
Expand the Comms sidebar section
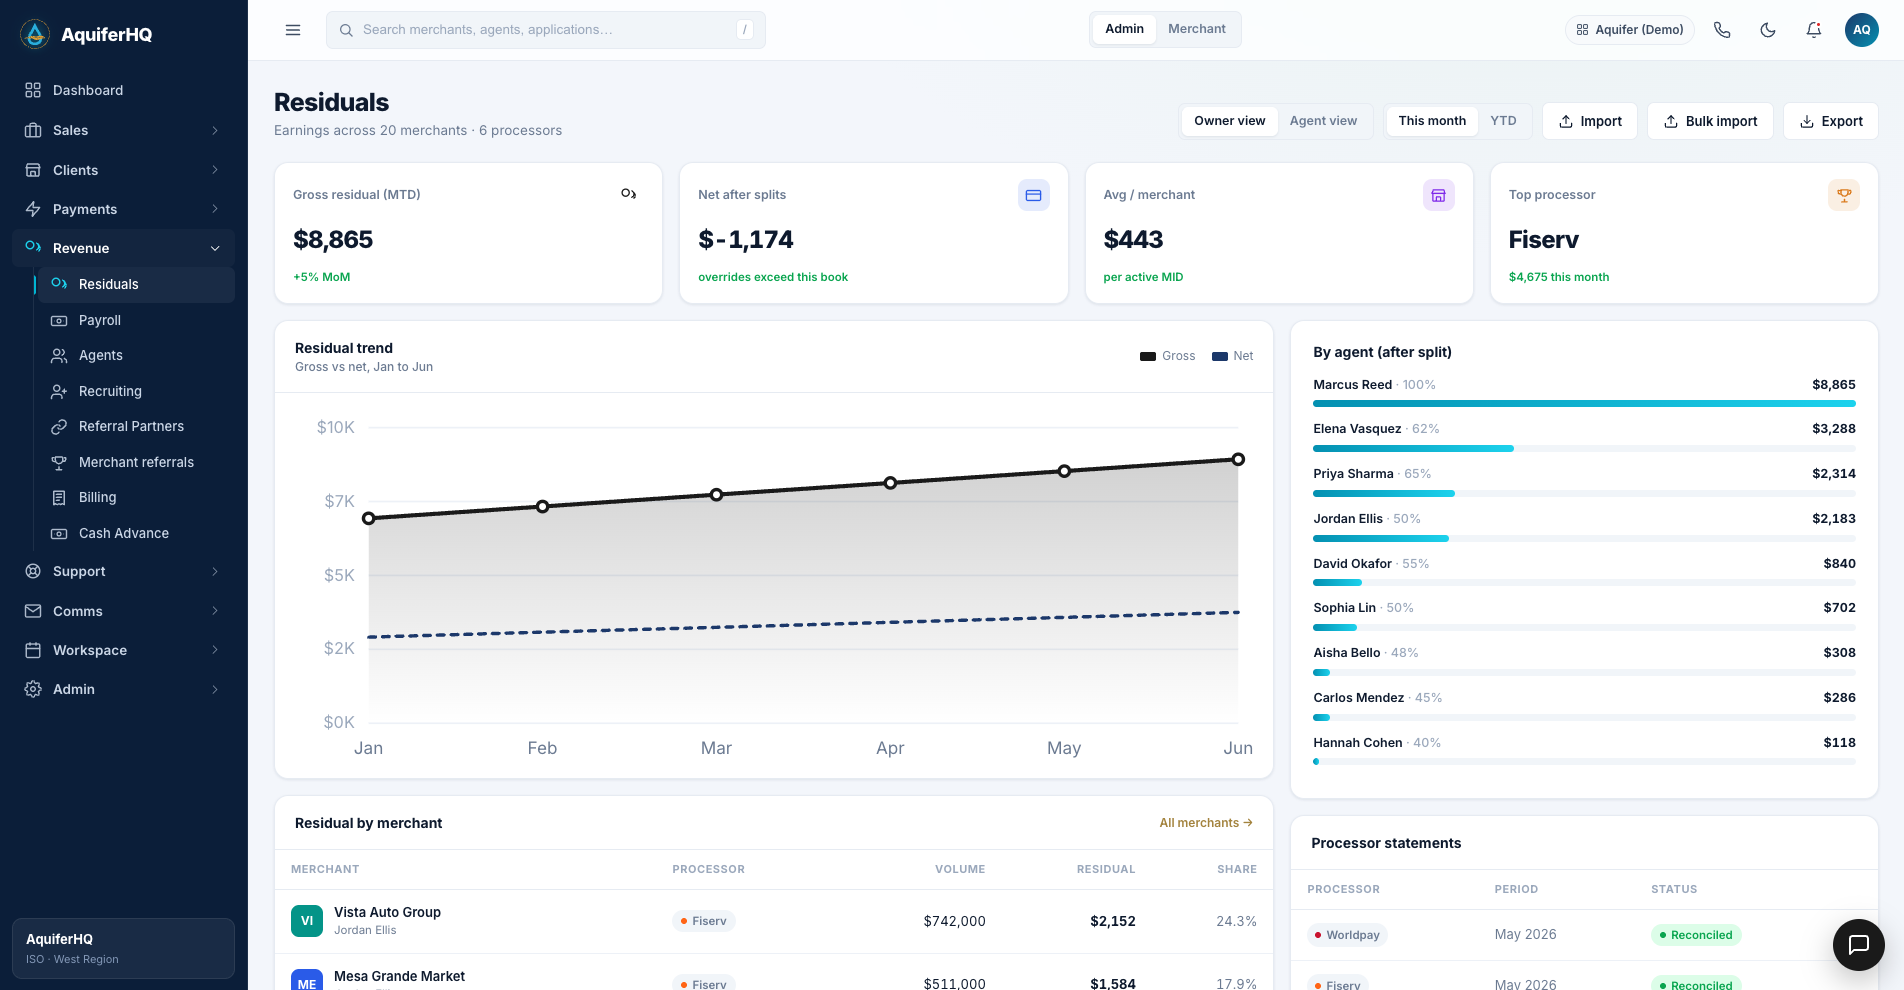coord(123,611)
